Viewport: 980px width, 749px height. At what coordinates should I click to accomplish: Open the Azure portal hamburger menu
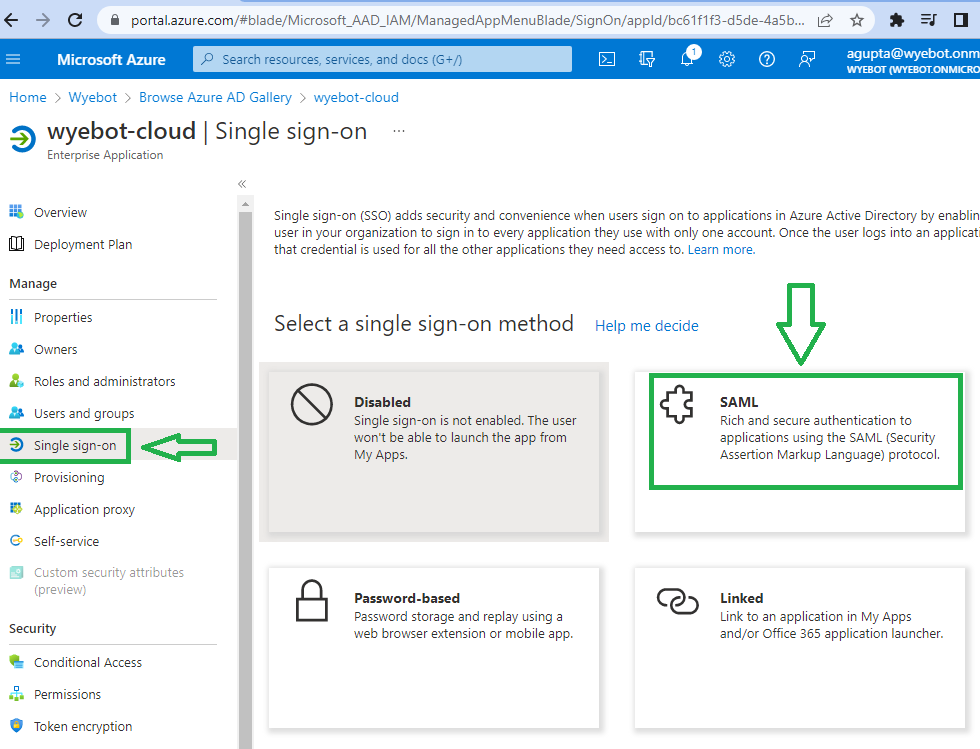coord(13,59)
